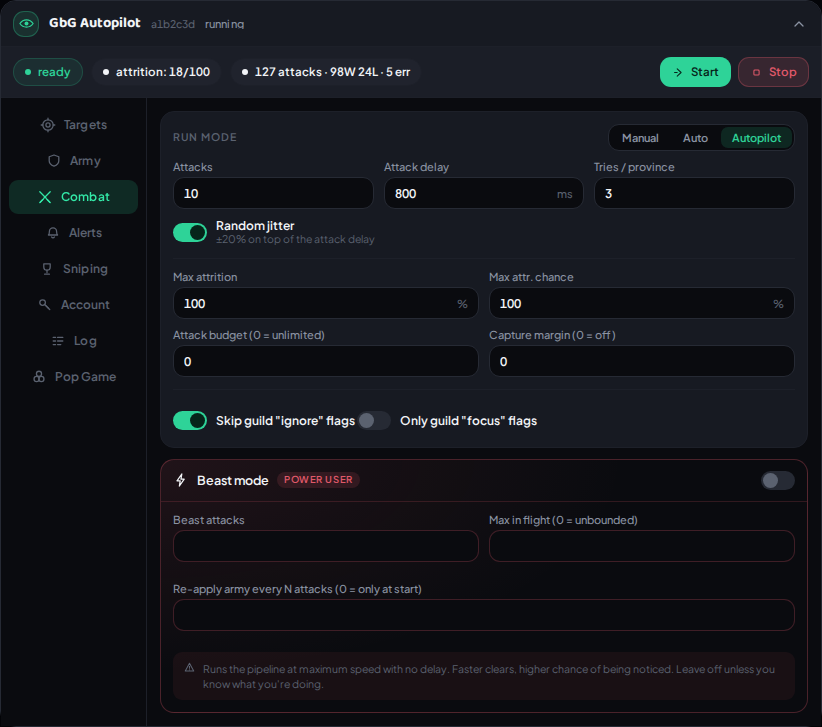Click the "attrition: 18/100" status chip
822x727 pixels.
click(x=156, y=72)
